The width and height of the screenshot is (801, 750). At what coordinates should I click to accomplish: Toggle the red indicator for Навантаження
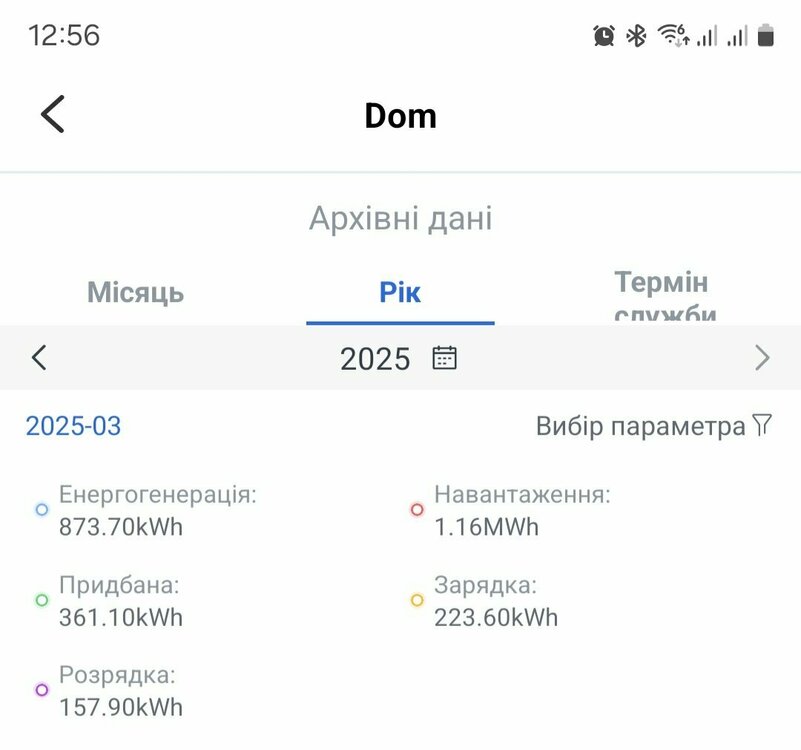coord(417,509)
